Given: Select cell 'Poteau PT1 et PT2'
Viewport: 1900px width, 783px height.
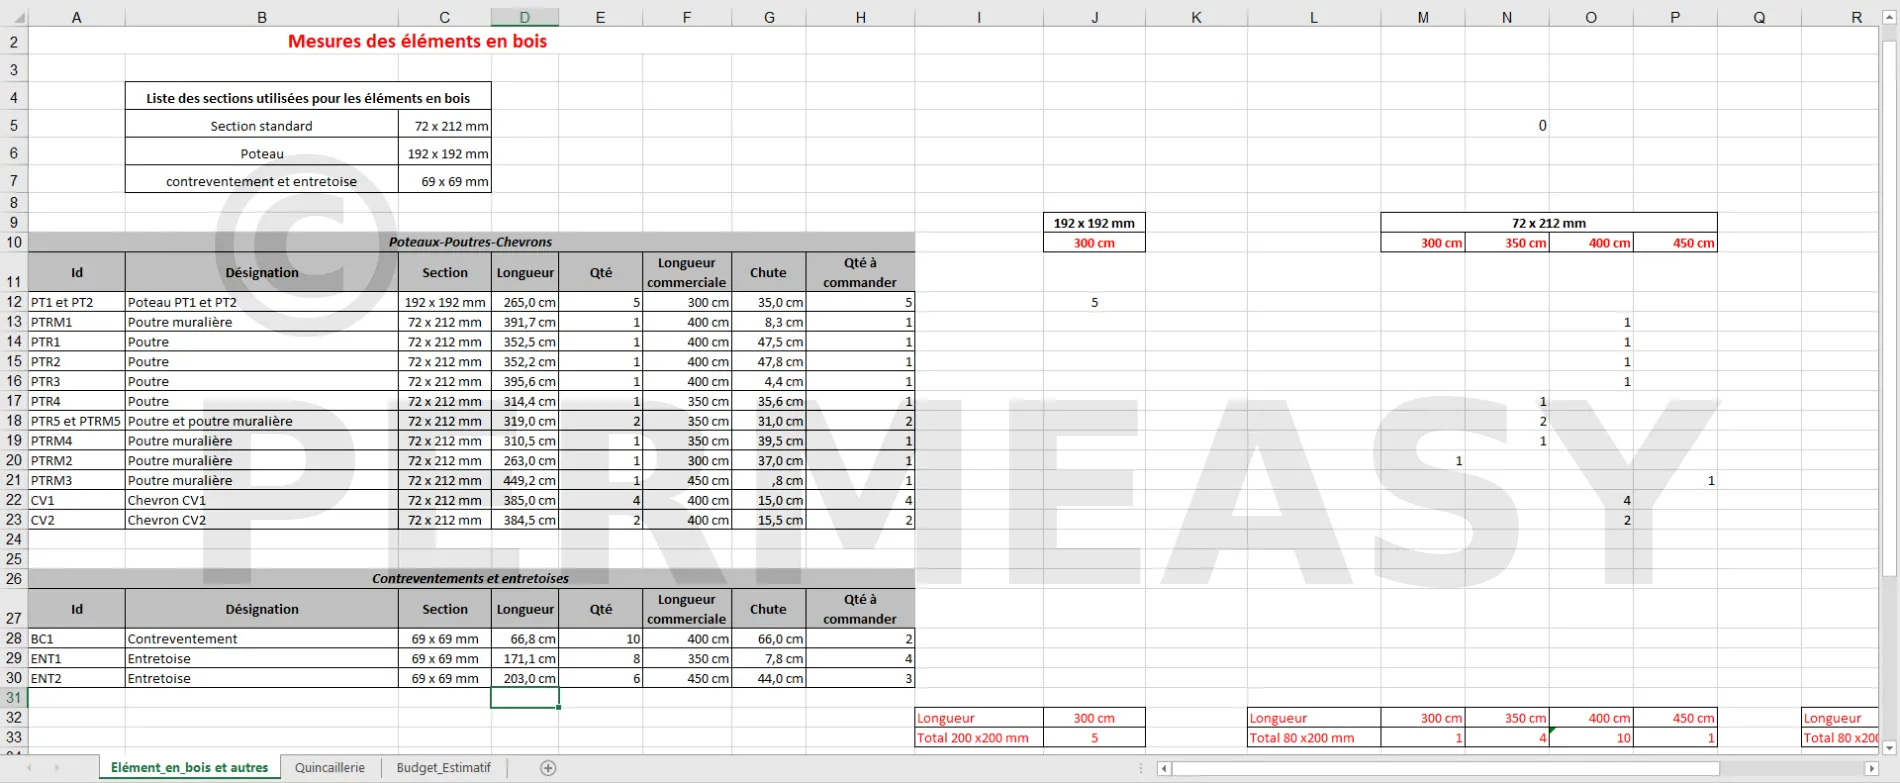Looking at the screenshot, I should [x=261, y=302].
